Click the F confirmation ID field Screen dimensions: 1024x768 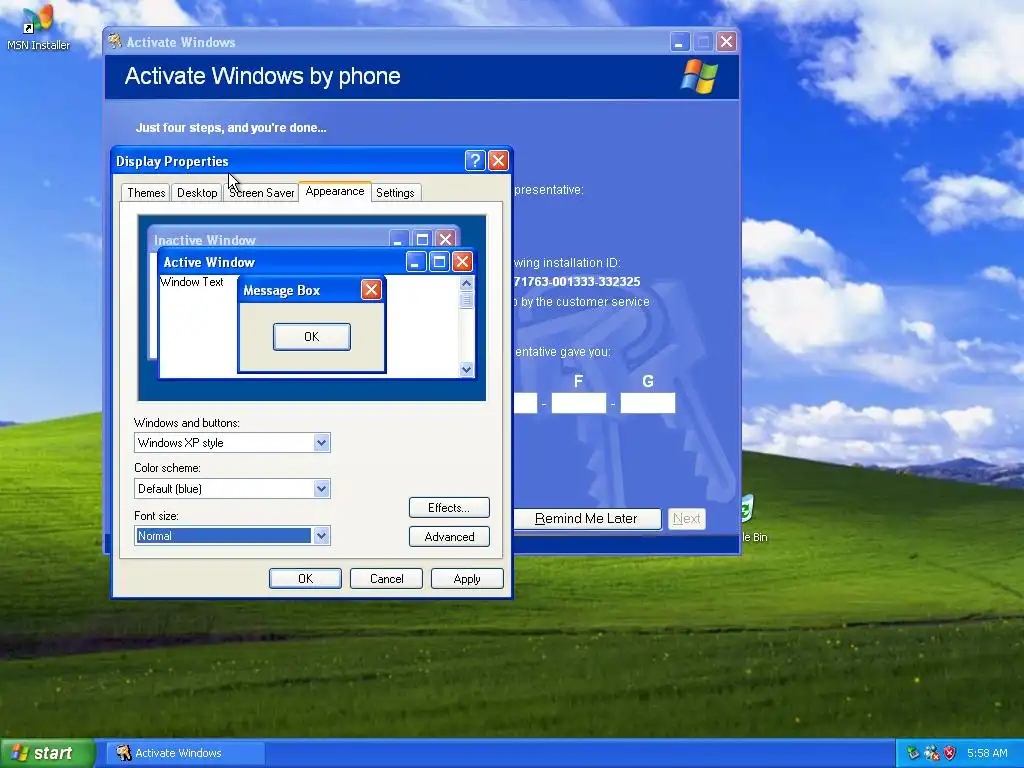point(579,403)
